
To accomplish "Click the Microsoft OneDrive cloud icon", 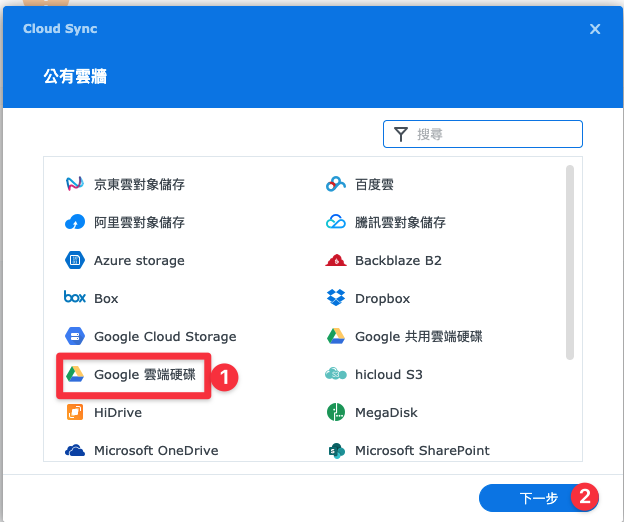I will point(74,450).
